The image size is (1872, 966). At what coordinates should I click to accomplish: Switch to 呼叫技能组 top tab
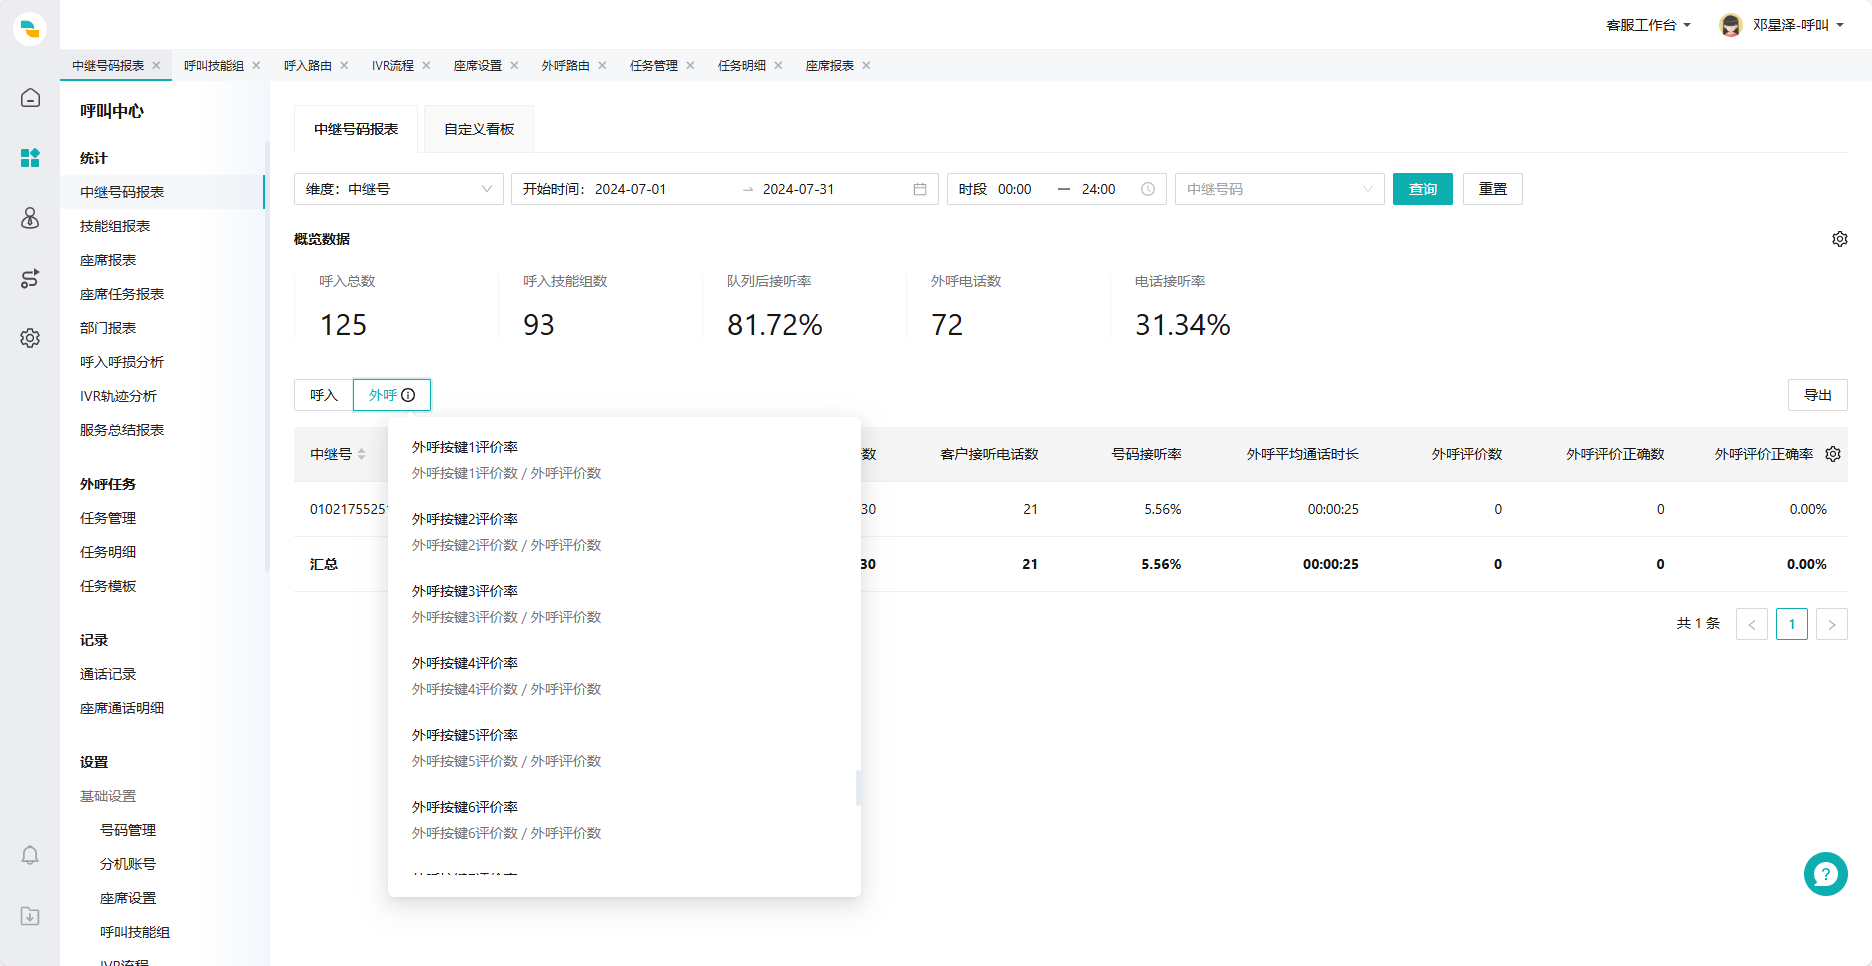(x=214, y=65)
